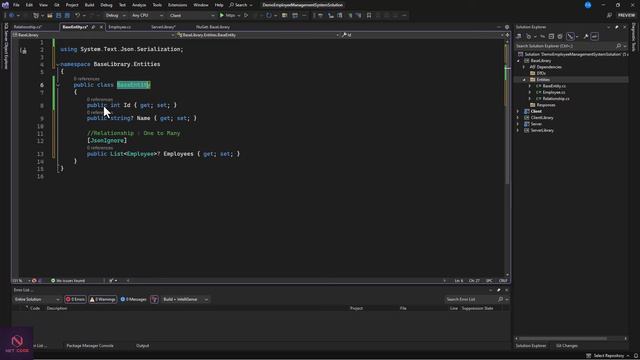640x360 pixels.
Task: Switch to the Relationship.cs tab
Action: point(28,27)
